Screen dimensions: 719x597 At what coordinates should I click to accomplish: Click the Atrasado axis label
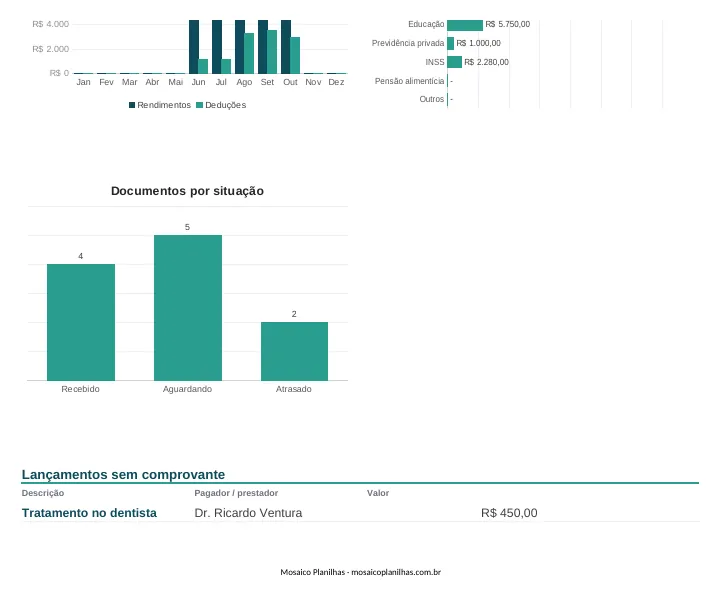(293, 389)
